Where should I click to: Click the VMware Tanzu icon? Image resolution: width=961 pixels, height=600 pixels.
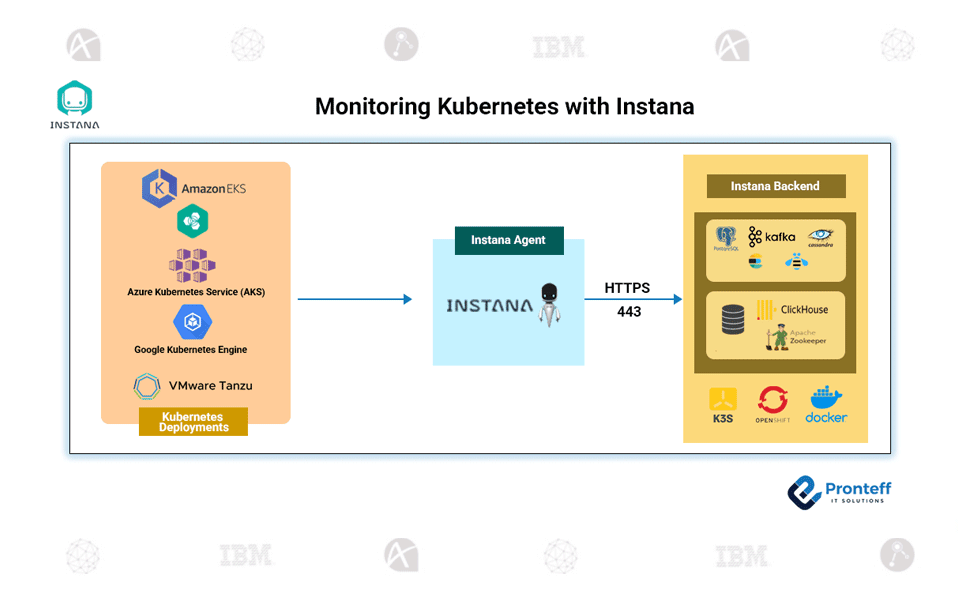pyautogui.click(x=147, y=386)
